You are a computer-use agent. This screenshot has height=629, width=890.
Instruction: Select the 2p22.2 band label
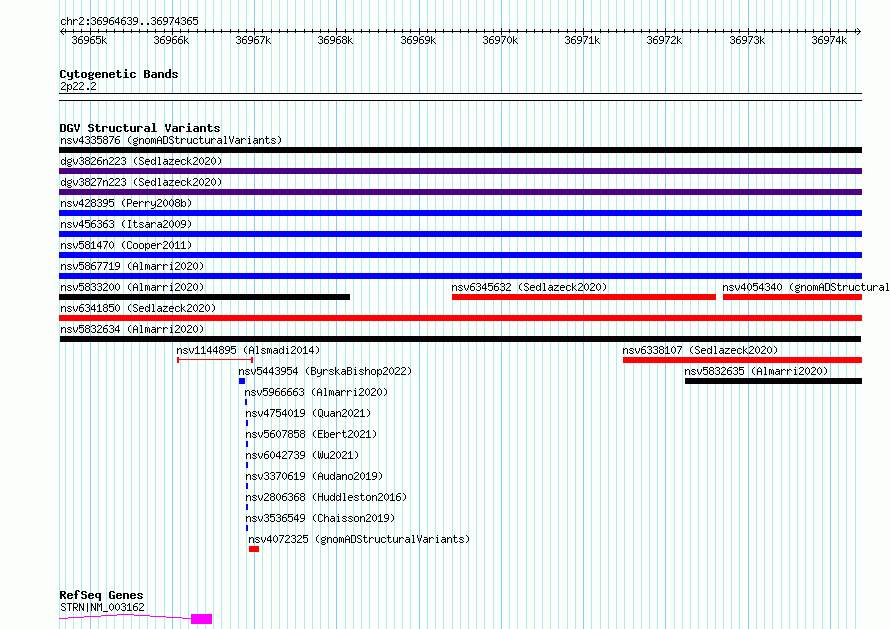coord(78,86)
